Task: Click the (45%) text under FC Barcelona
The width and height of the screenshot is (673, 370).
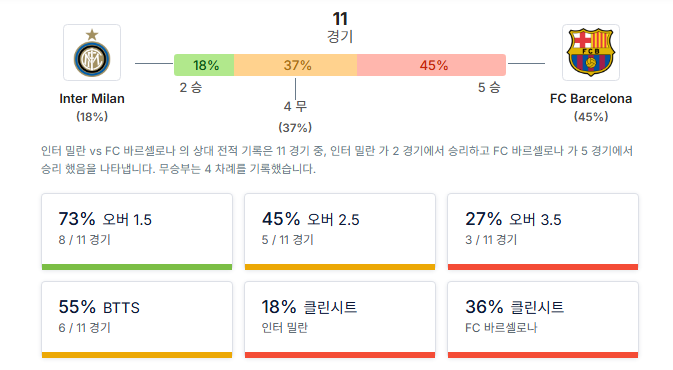Action: tap(591, 117)
